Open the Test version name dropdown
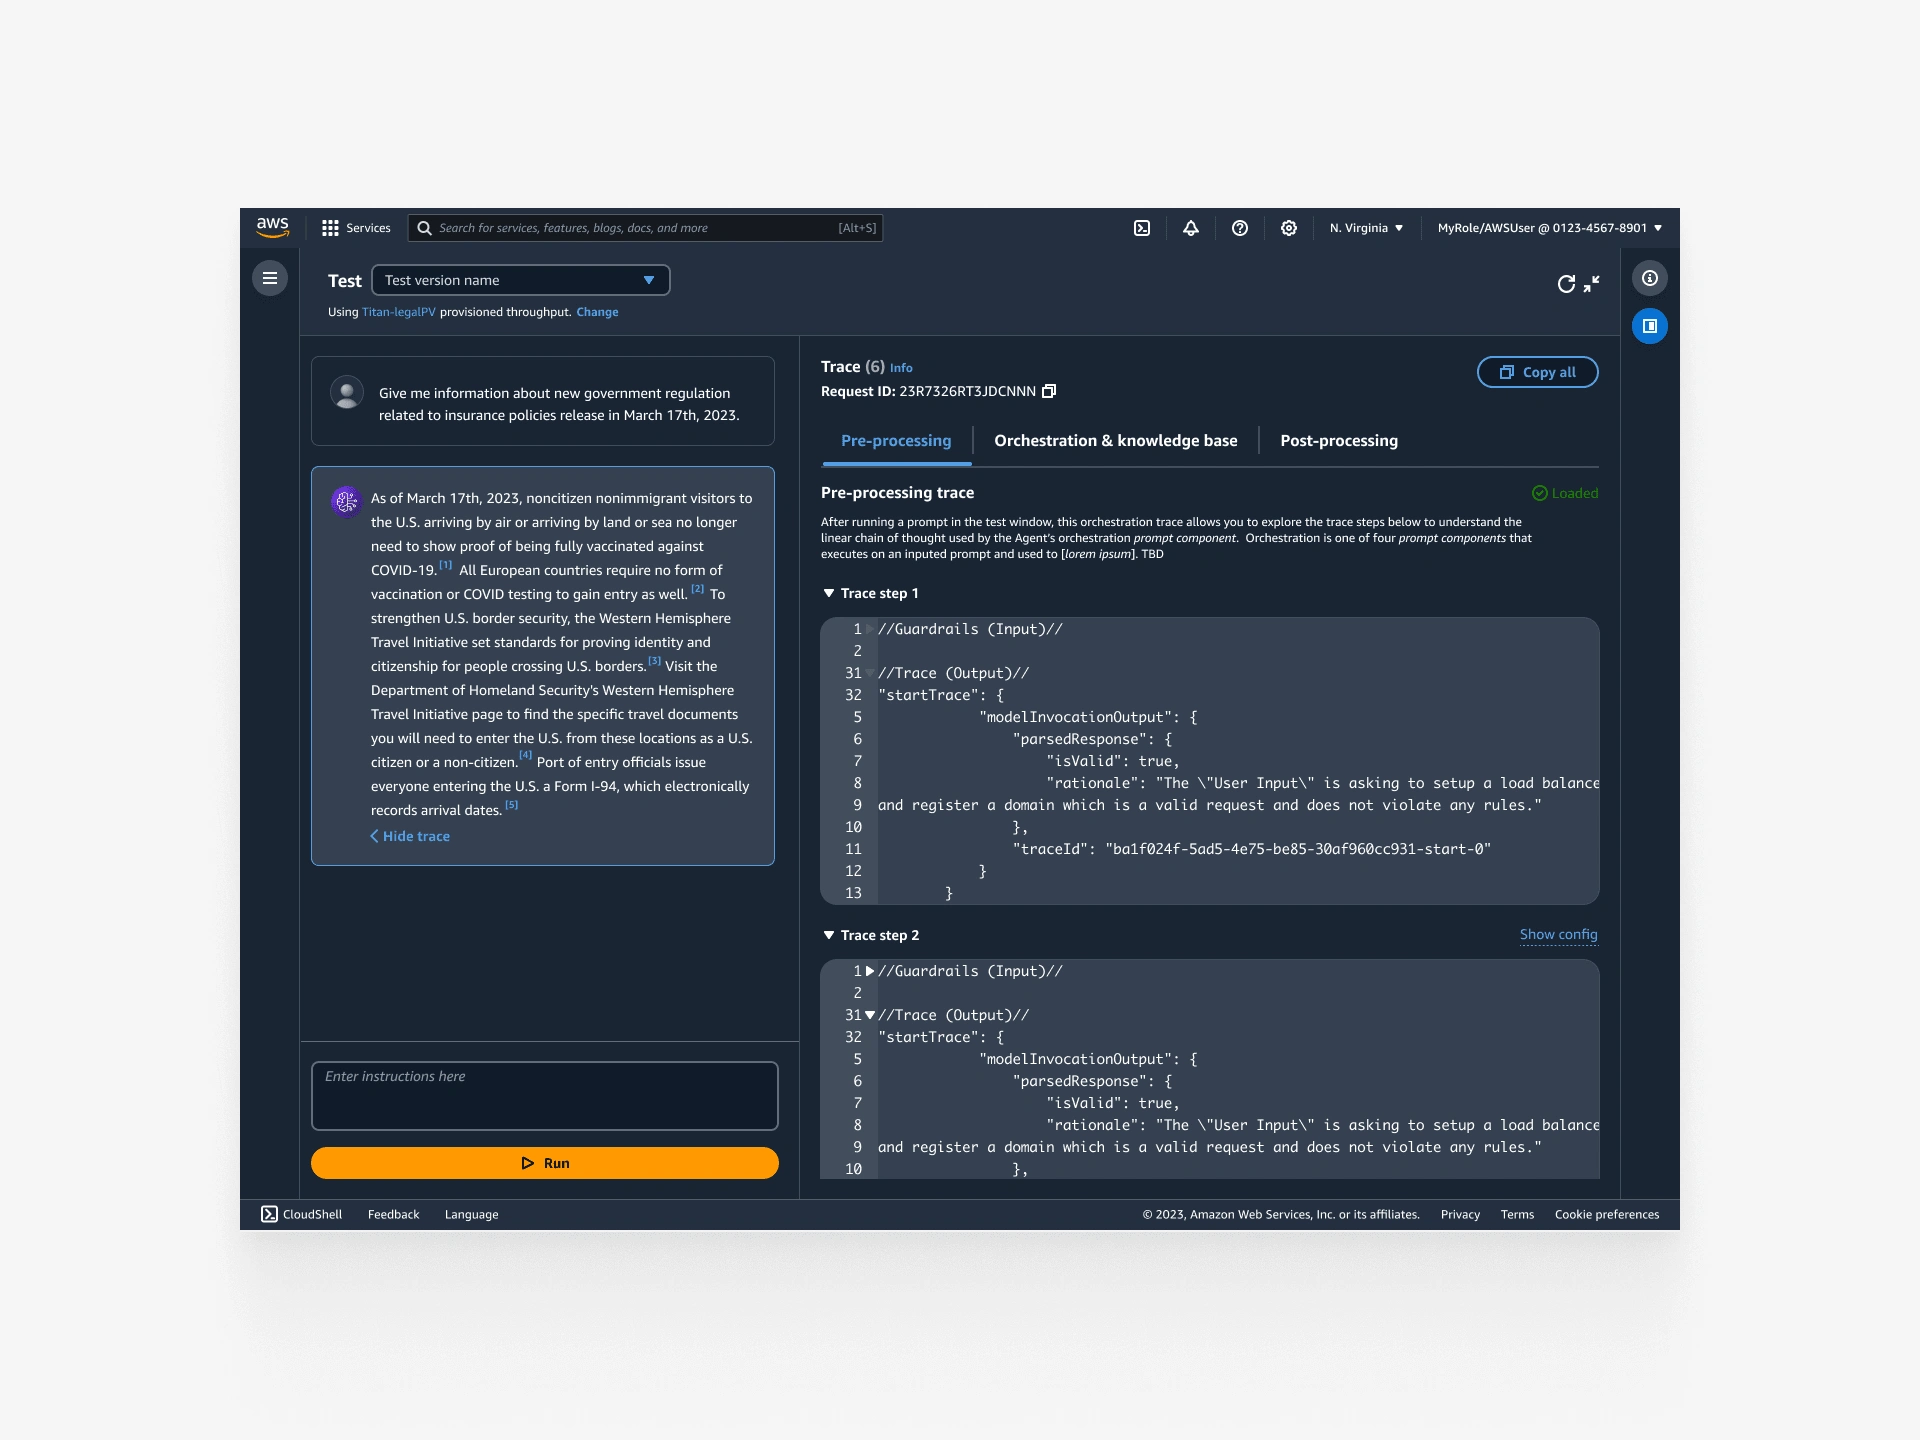1920x1440 pixels. coord(521,280)
